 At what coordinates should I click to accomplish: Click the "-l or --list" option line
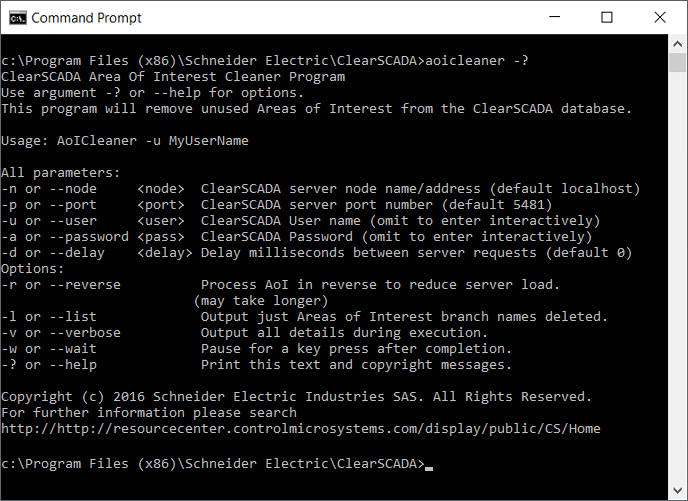click(x=304, y=317)
